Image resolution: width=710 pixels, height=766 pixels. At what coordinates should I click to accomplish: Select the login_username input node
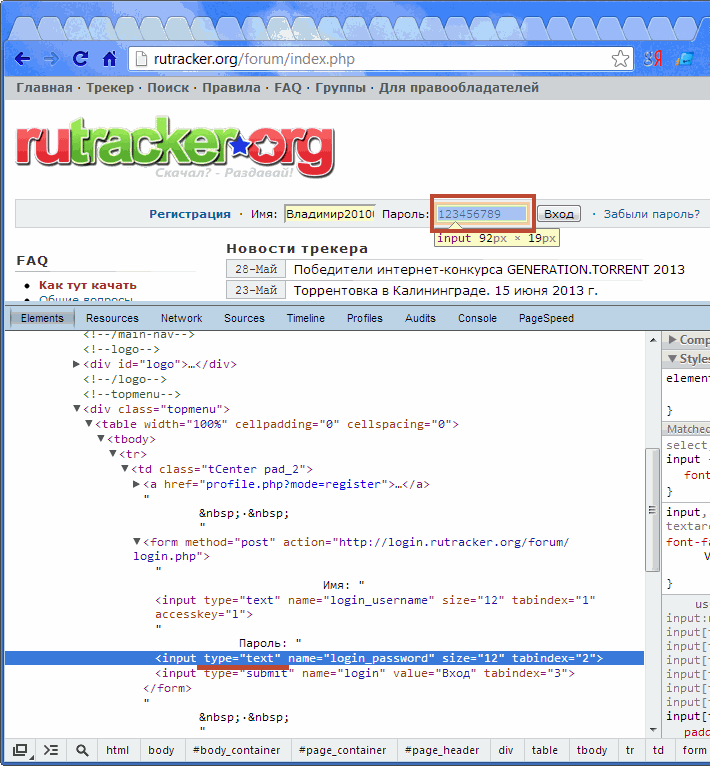click(375, 607)
